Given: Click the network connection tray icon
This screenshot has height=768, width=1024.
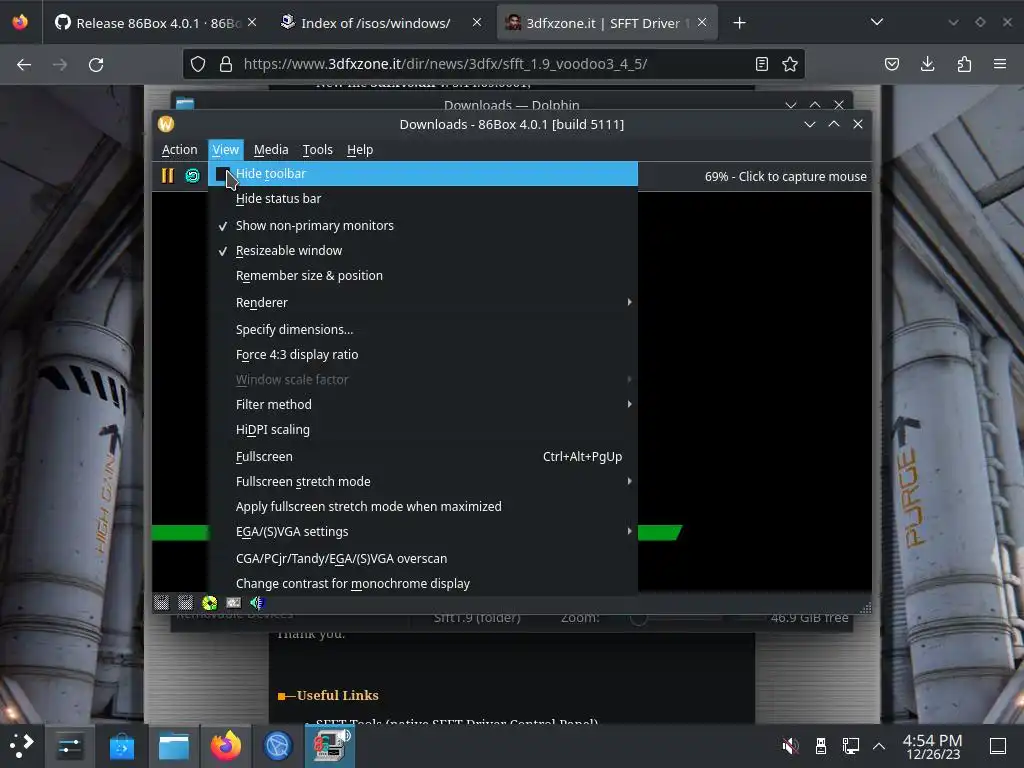Looking at the screenshot, I should 850,745.
